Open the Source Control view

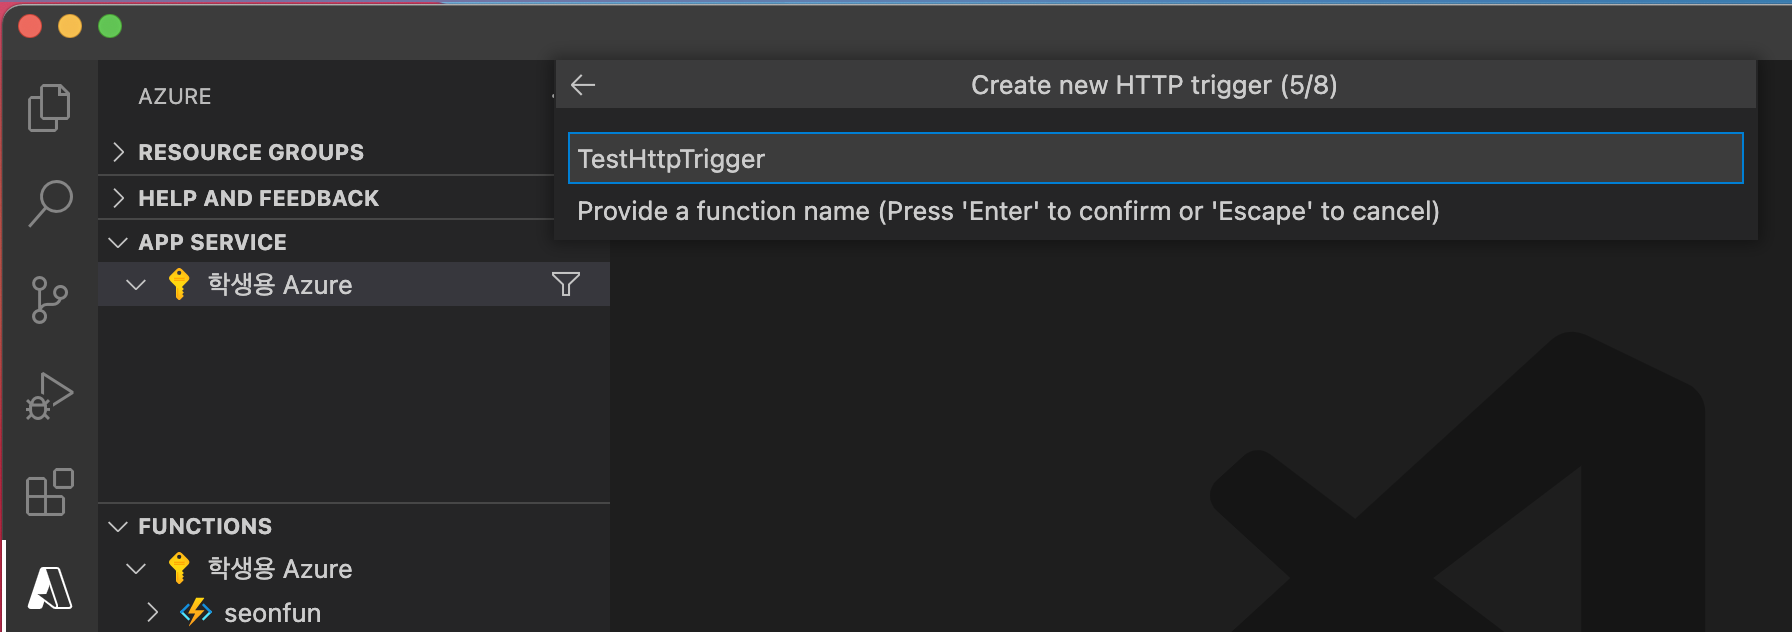[49, 299]
